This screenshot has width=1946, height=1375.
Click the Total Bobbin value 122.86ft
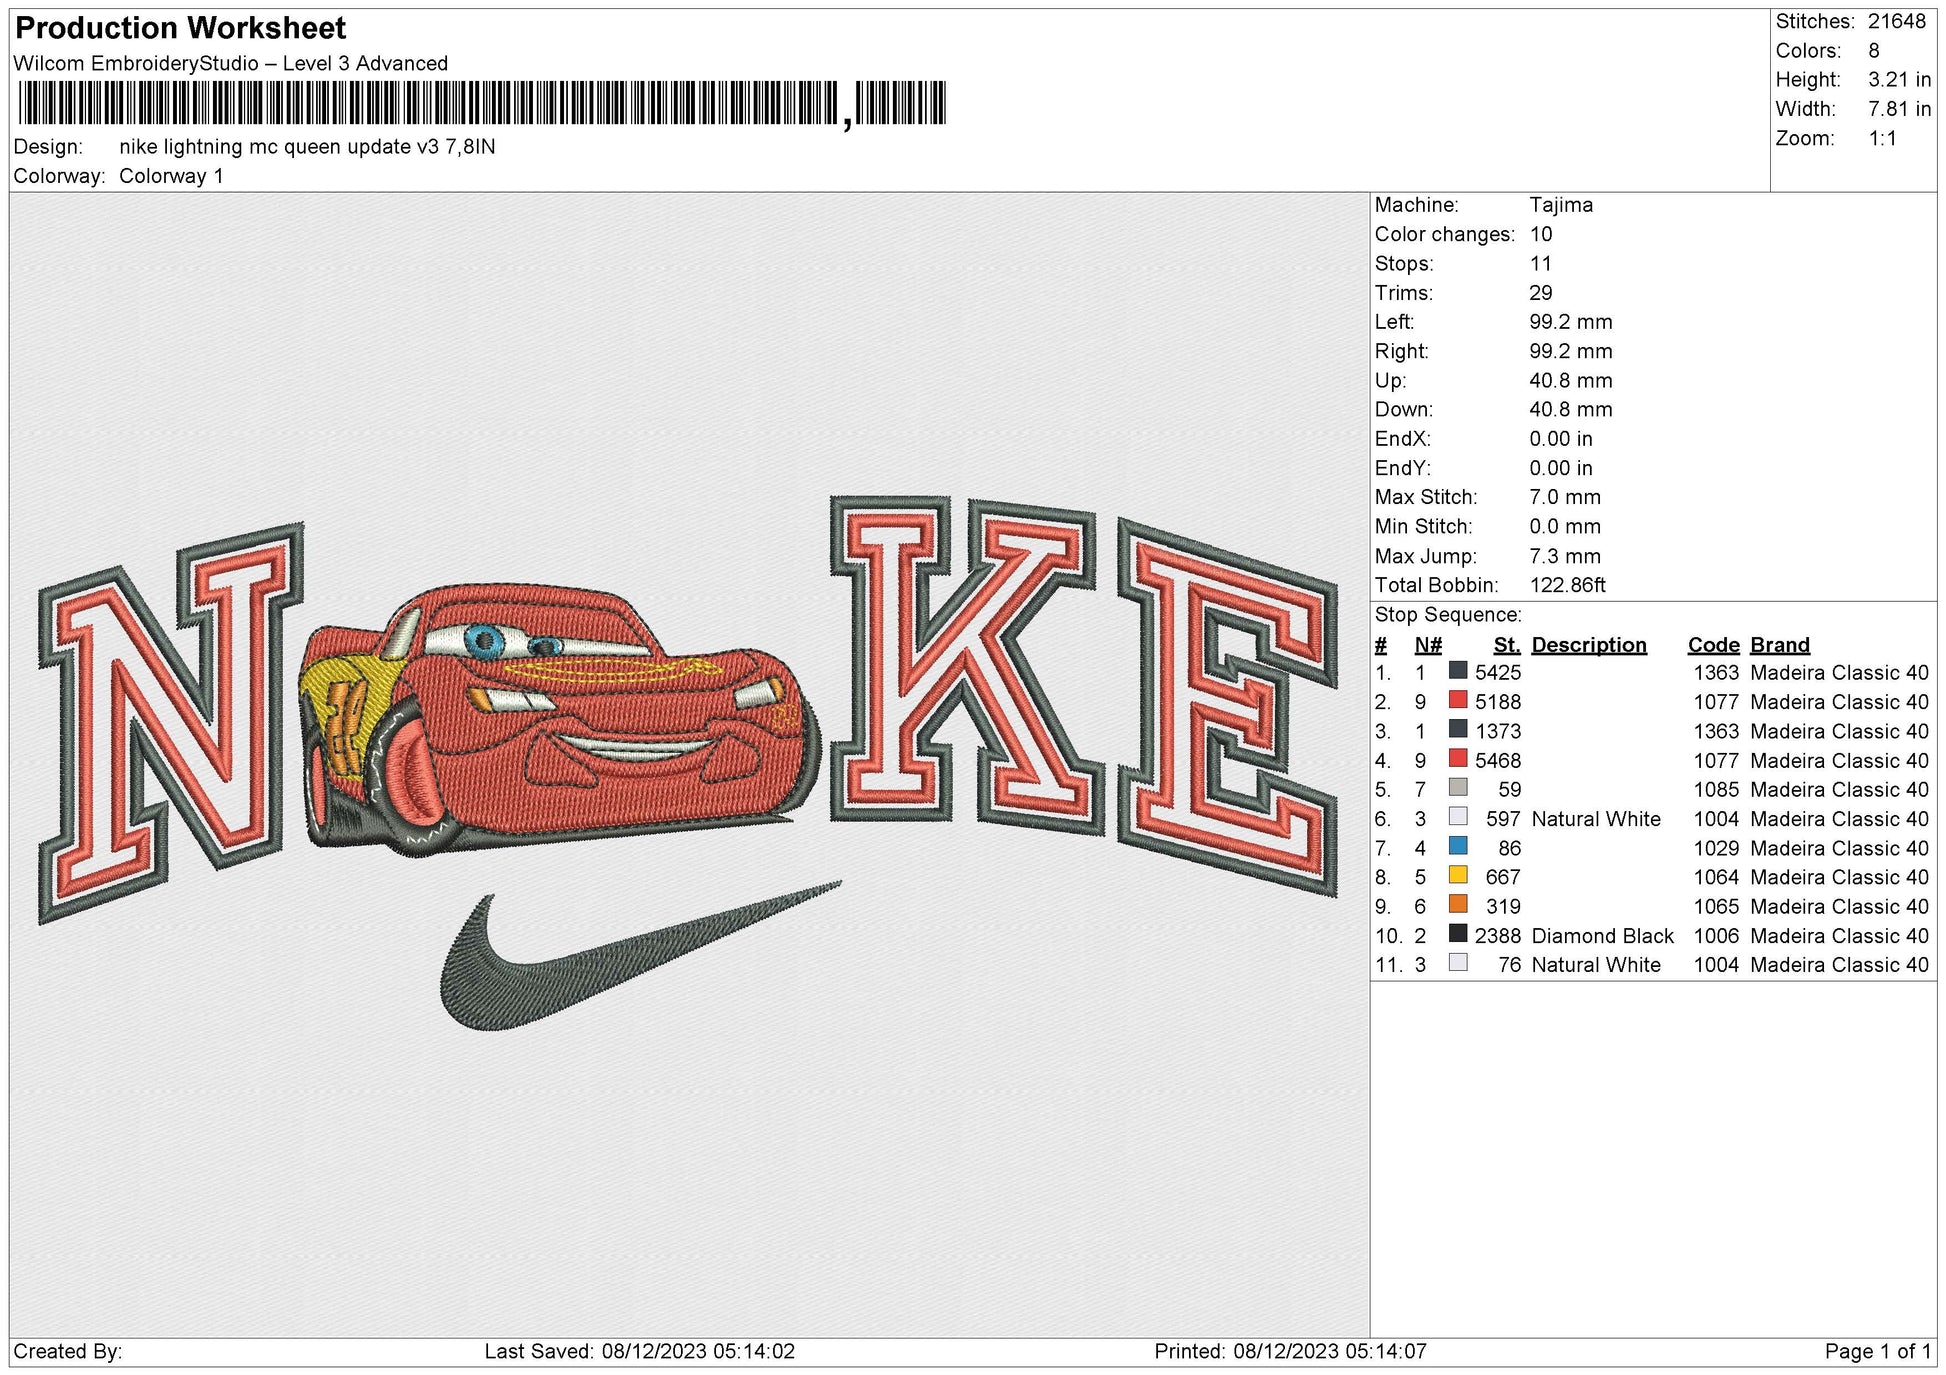click(1567, 585)
